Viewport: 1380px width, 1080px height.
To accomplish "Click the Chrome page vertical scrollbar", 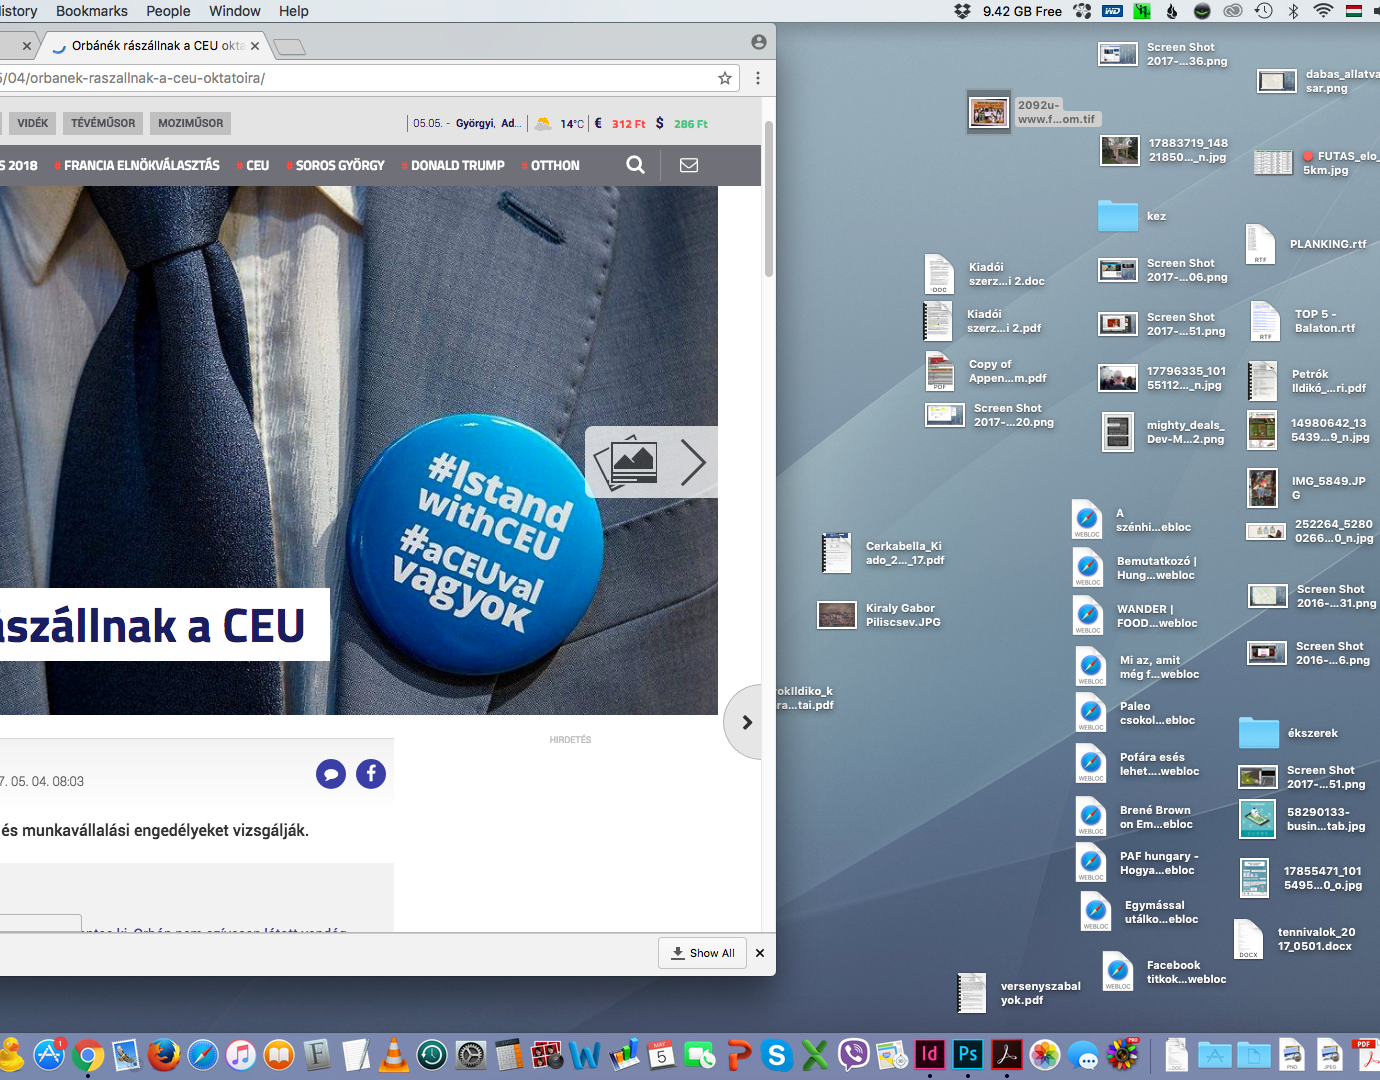I will coord(769,200).
